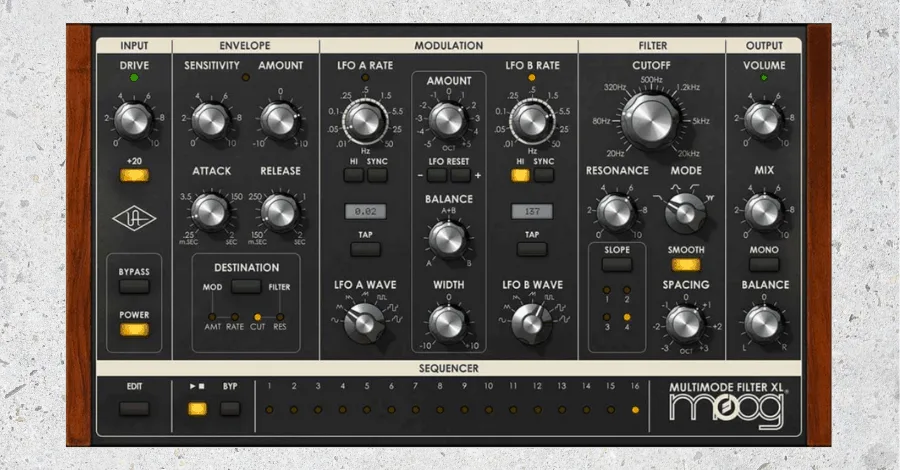The height and width of the screenshot is (470, 900).
Task: Select slope indicator 4
Action: pos(627,317)
